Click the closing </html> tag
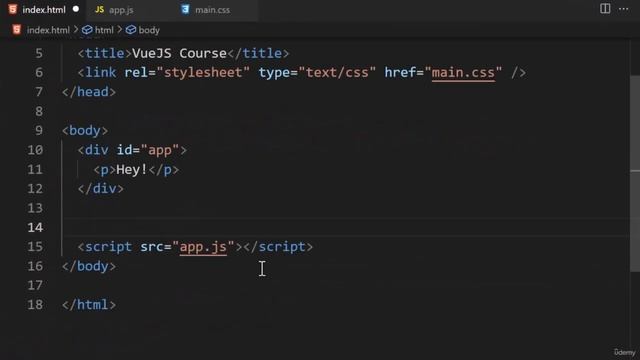The height and width of the screenshot is (360, 640). 89,304
